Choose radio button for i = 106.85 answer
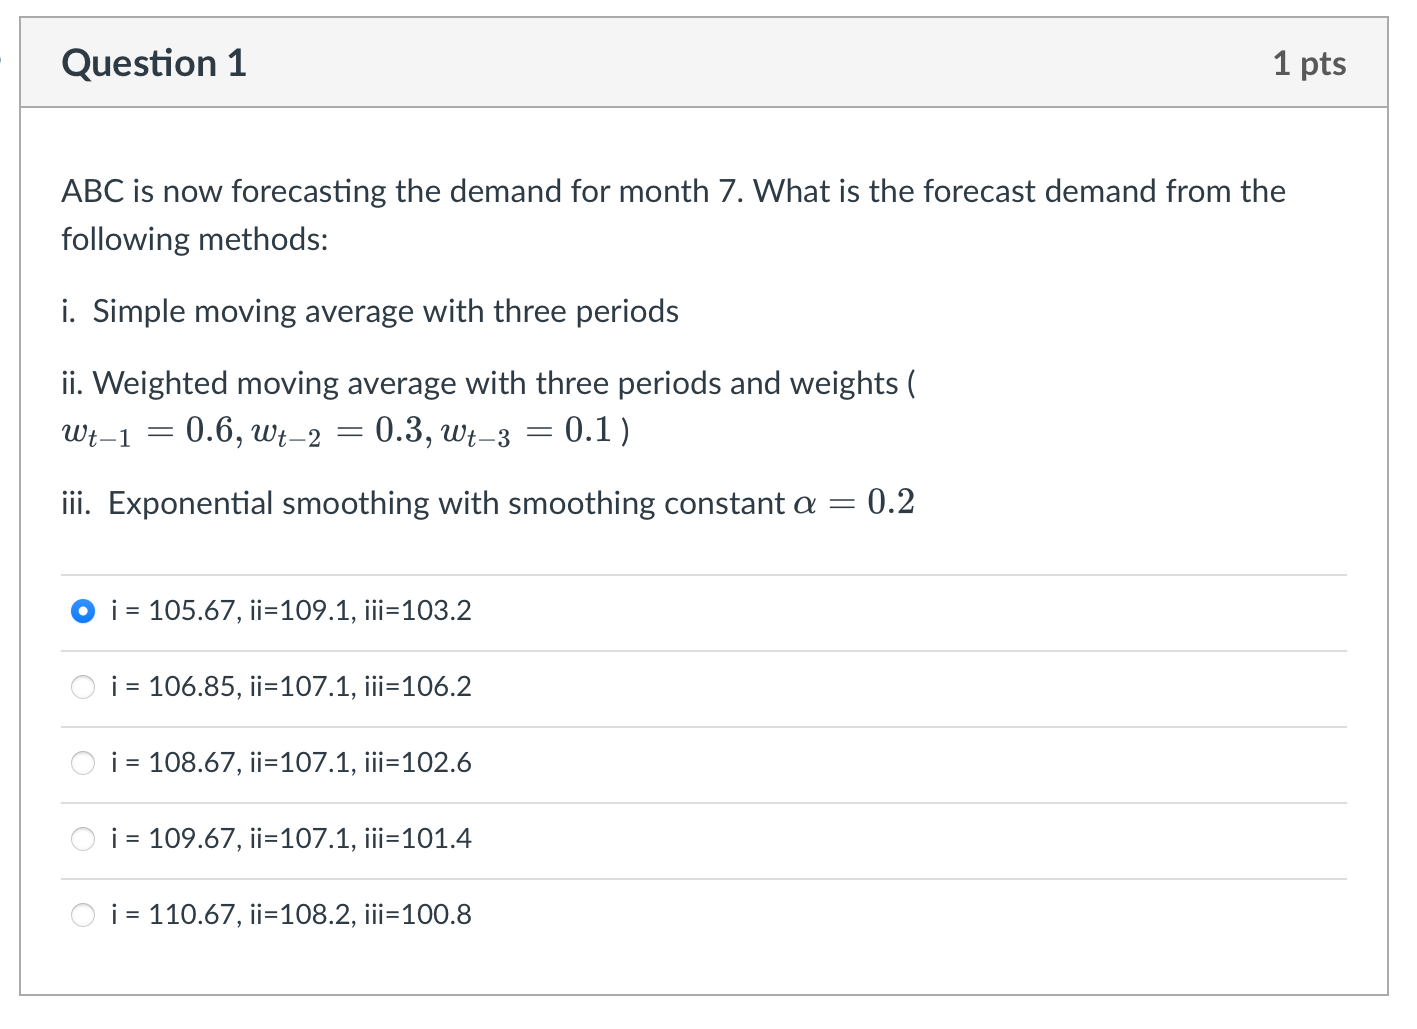 point(83,687)
